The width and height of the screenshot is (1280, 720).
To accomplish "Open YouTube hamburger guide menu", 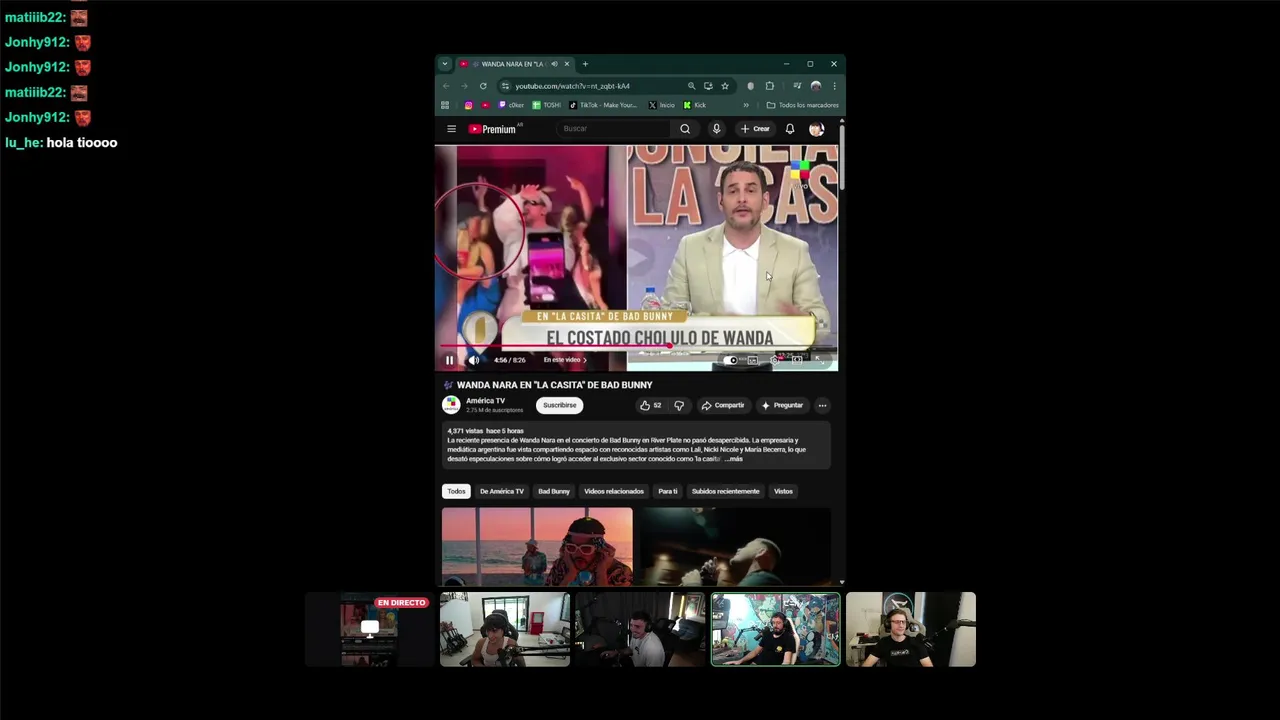I will [451, 129].
